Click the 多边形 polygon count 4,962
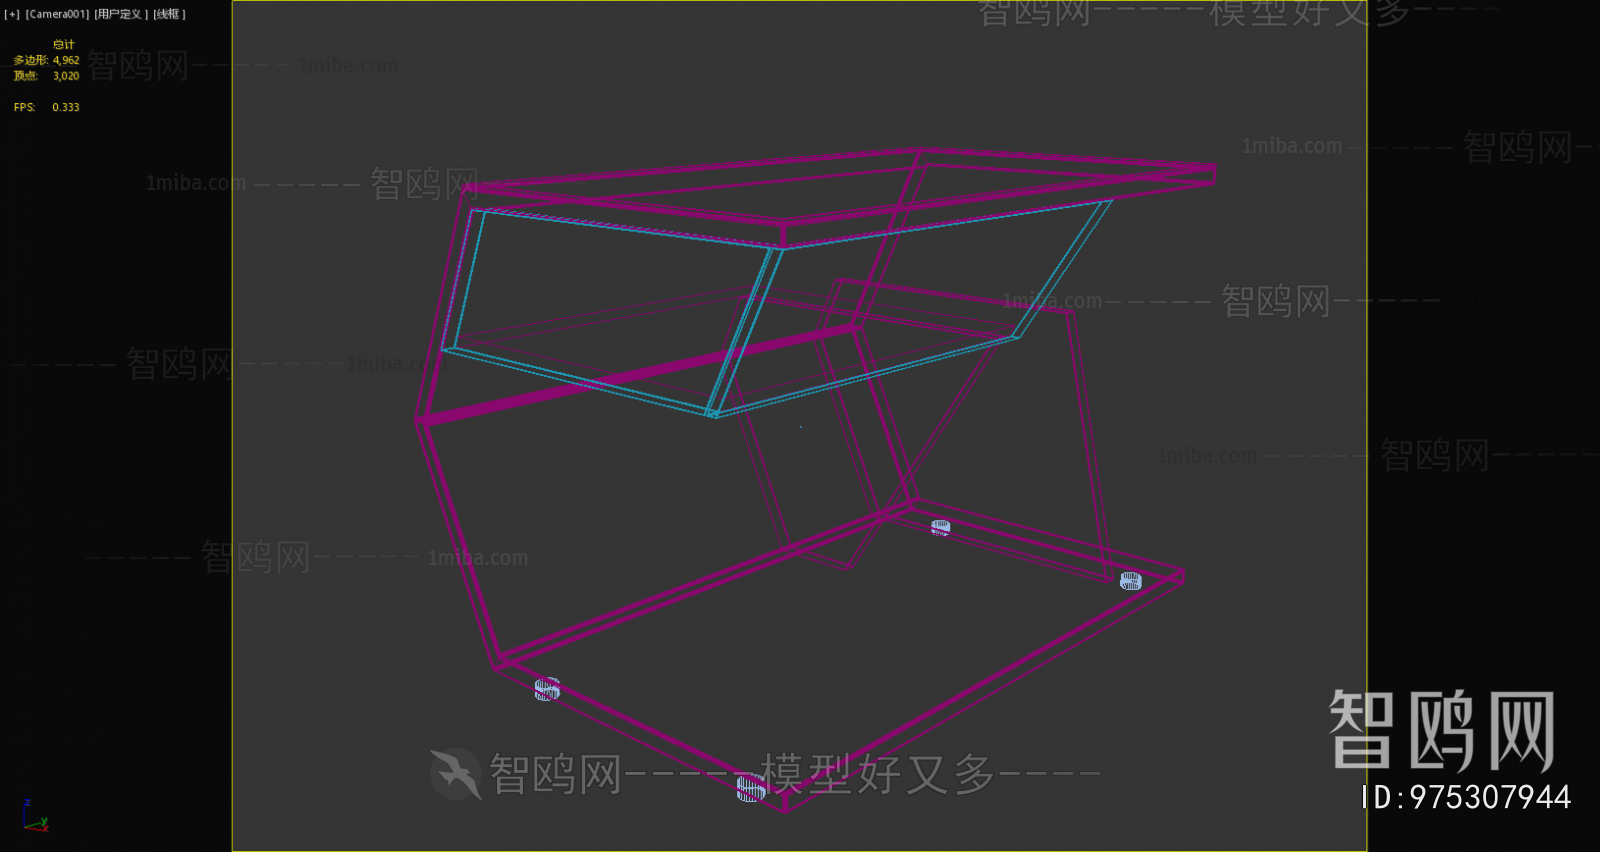This screenshot has height=852, width=1600. [66, 60]
